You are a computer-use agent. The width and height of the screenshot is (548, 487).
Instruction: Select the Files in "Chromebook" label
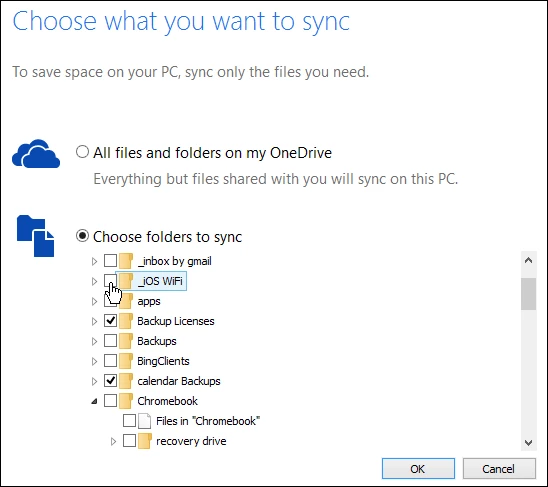click(208, 421)
